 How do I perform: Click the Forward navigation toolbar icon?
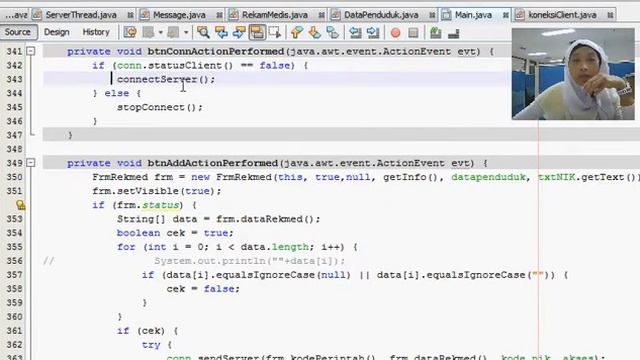tap(173, 32)
